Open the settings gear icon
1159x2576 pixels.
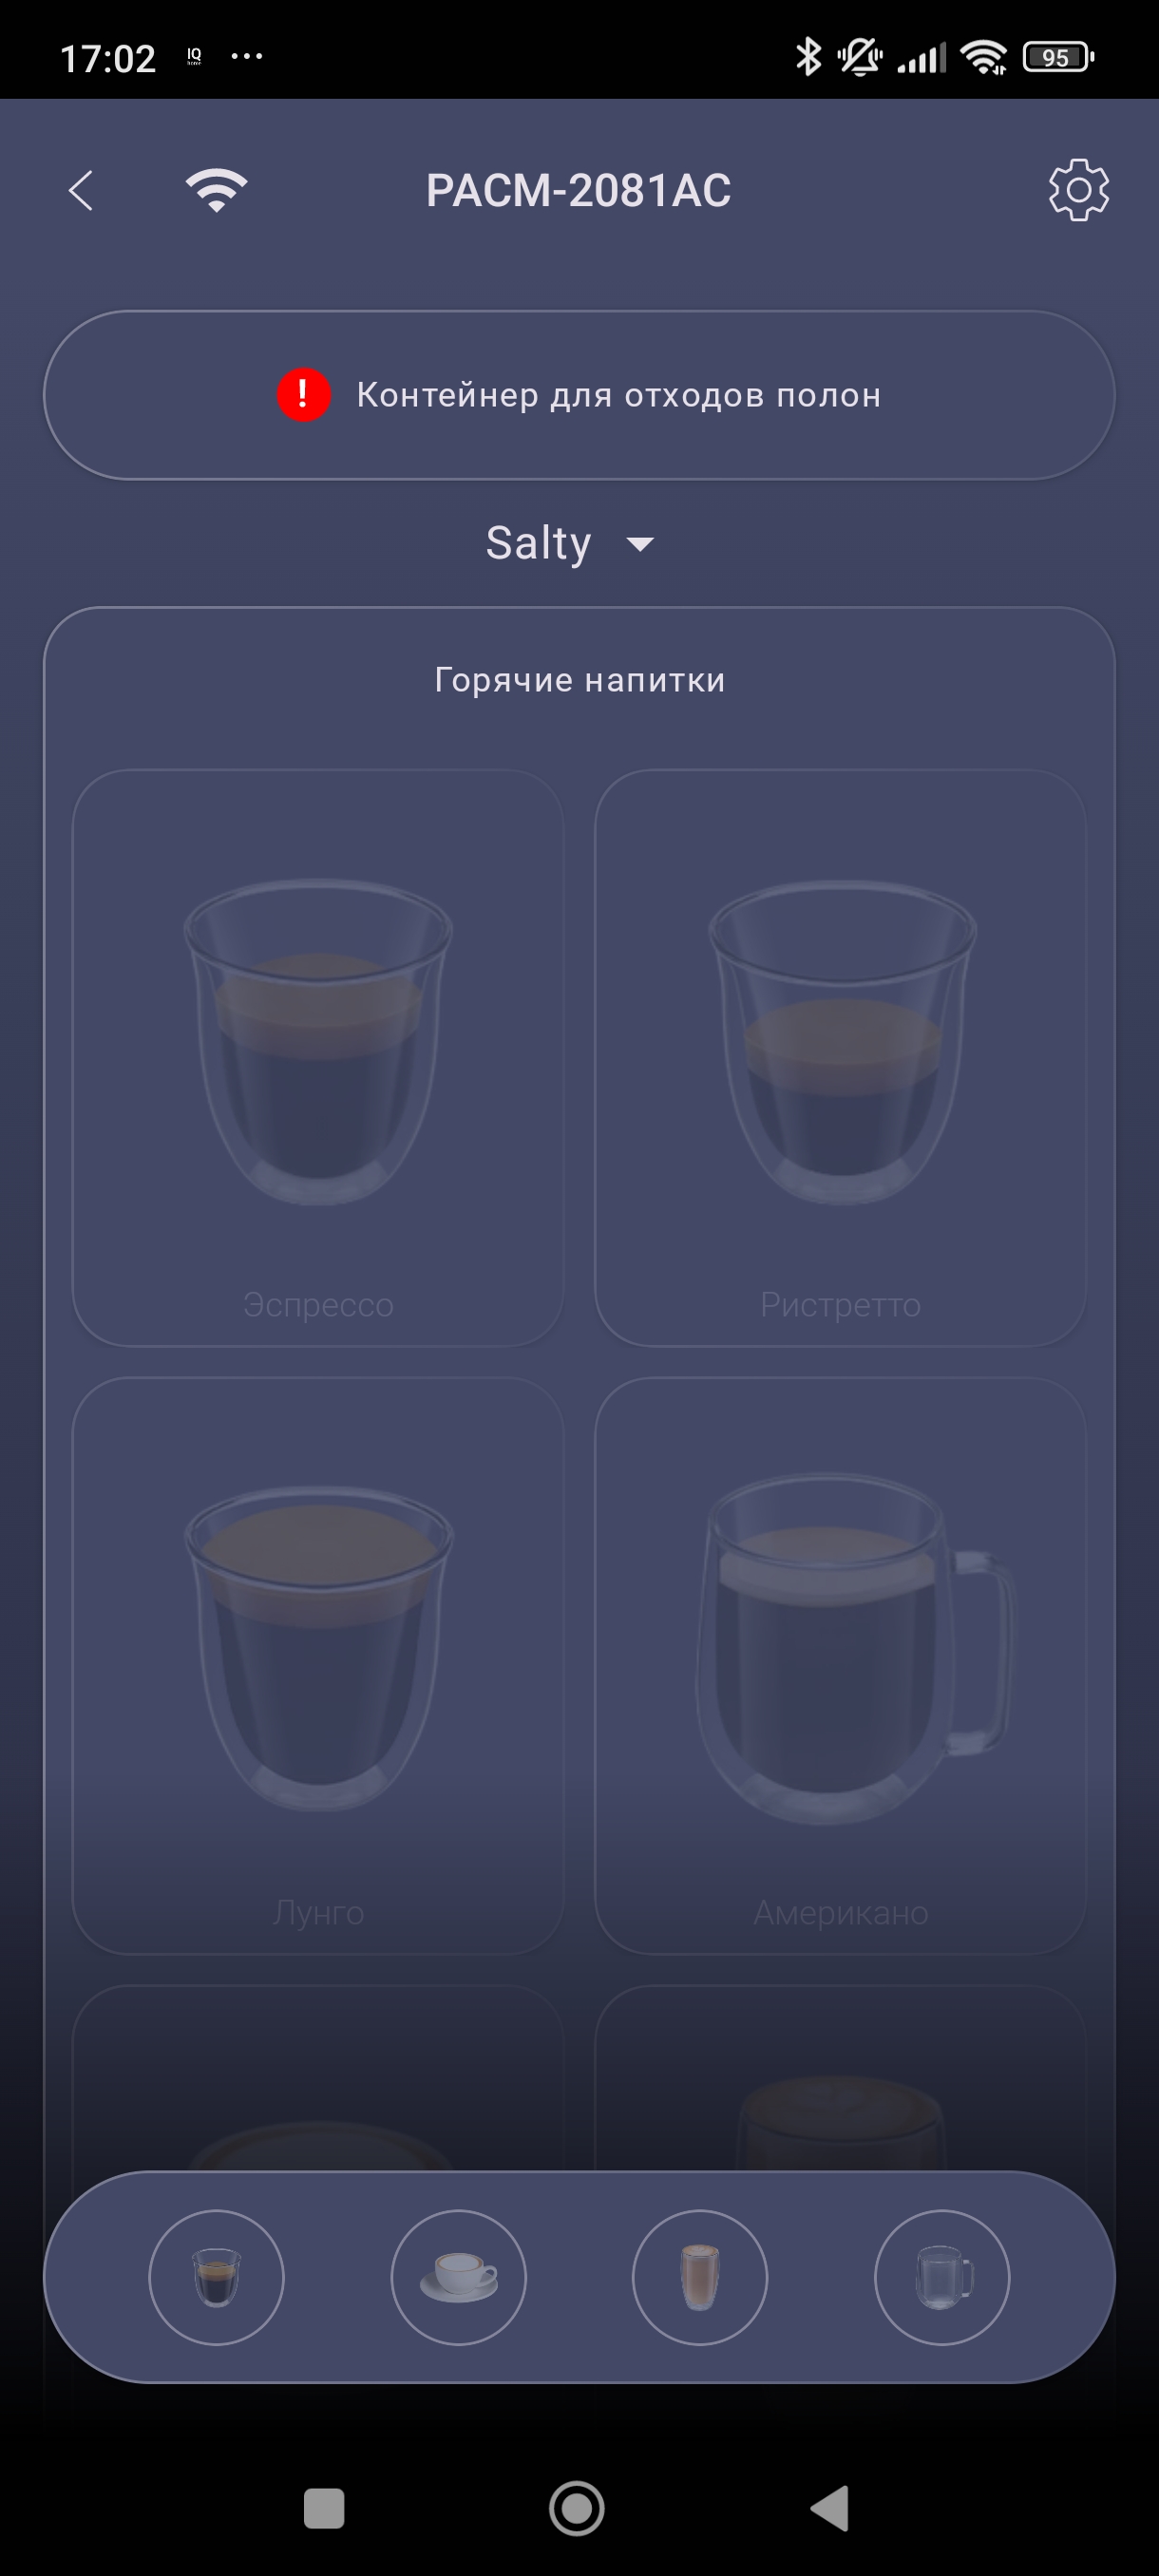(x=1078, y=190)
